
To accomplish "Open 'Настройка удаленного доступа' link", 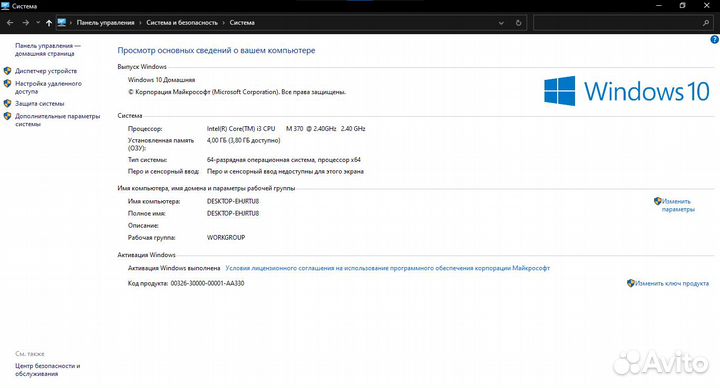I will coord(48,87).
